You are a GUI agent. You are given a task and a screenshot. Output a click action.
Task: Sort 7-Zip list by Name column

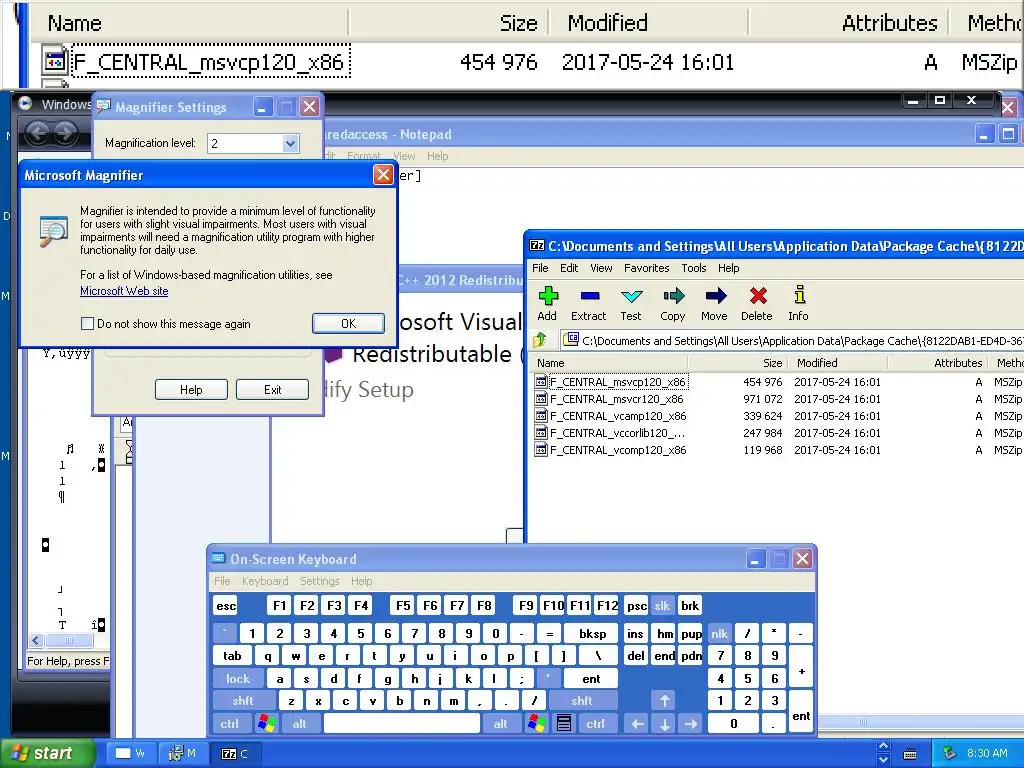tap(611, 363)
